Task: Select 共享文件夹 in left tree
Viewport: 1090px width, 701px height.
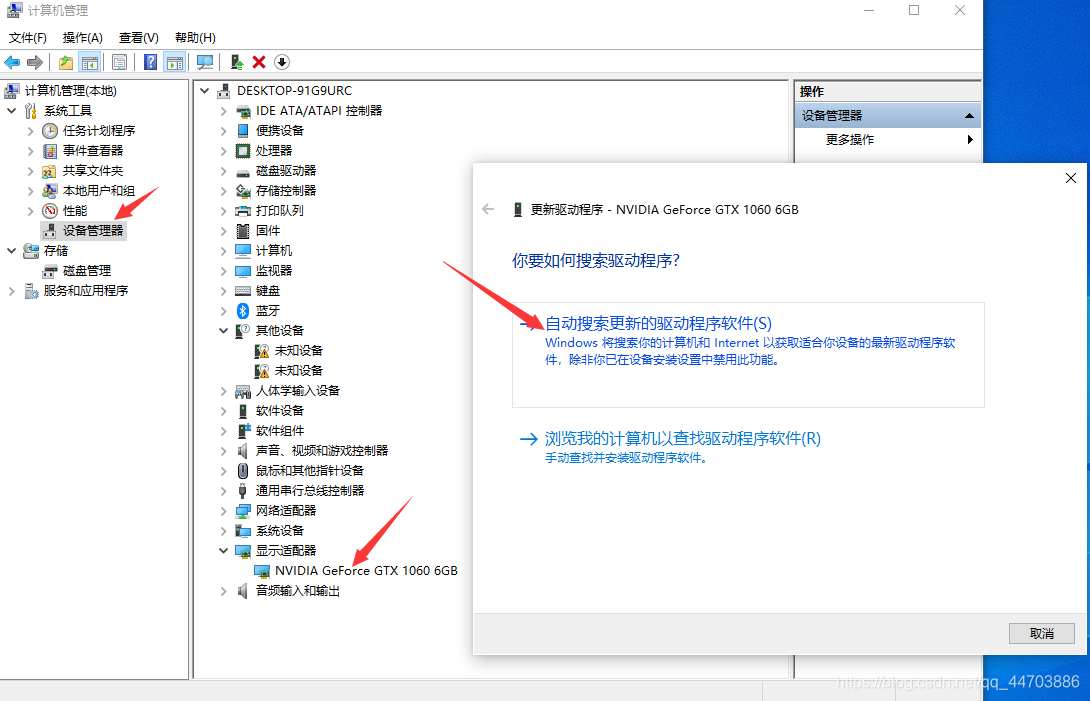Action: (x=92, y=171)
